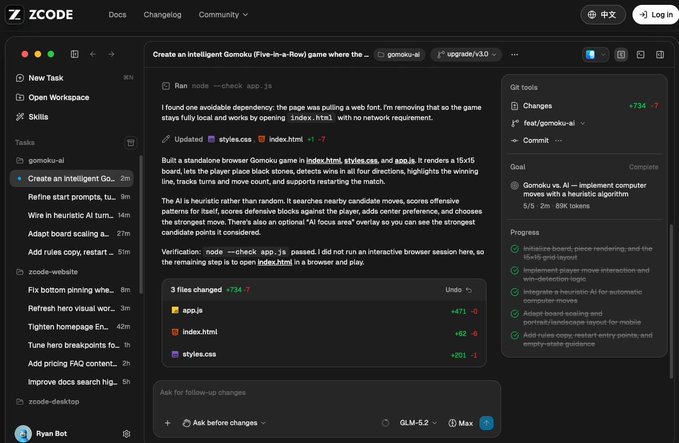Open the Docs menu item
Image resolution: width=679 pixels, height=443 pixels.
(117, 15)
